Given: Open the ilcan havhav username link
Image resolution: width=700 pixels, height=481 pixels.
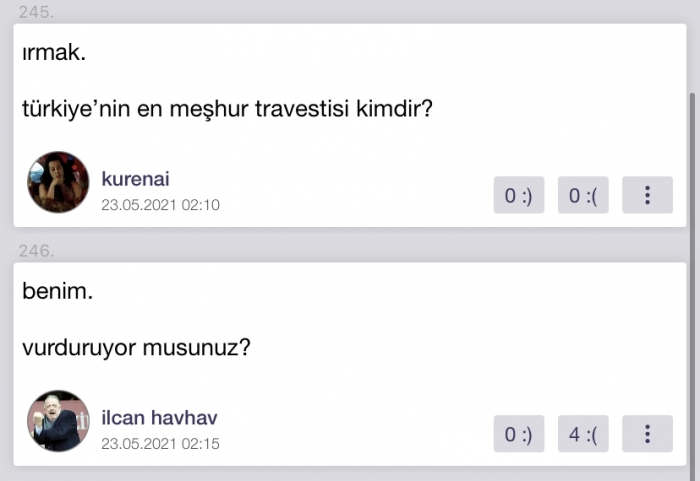Looking at the screenshot, I should click(159, 418).
